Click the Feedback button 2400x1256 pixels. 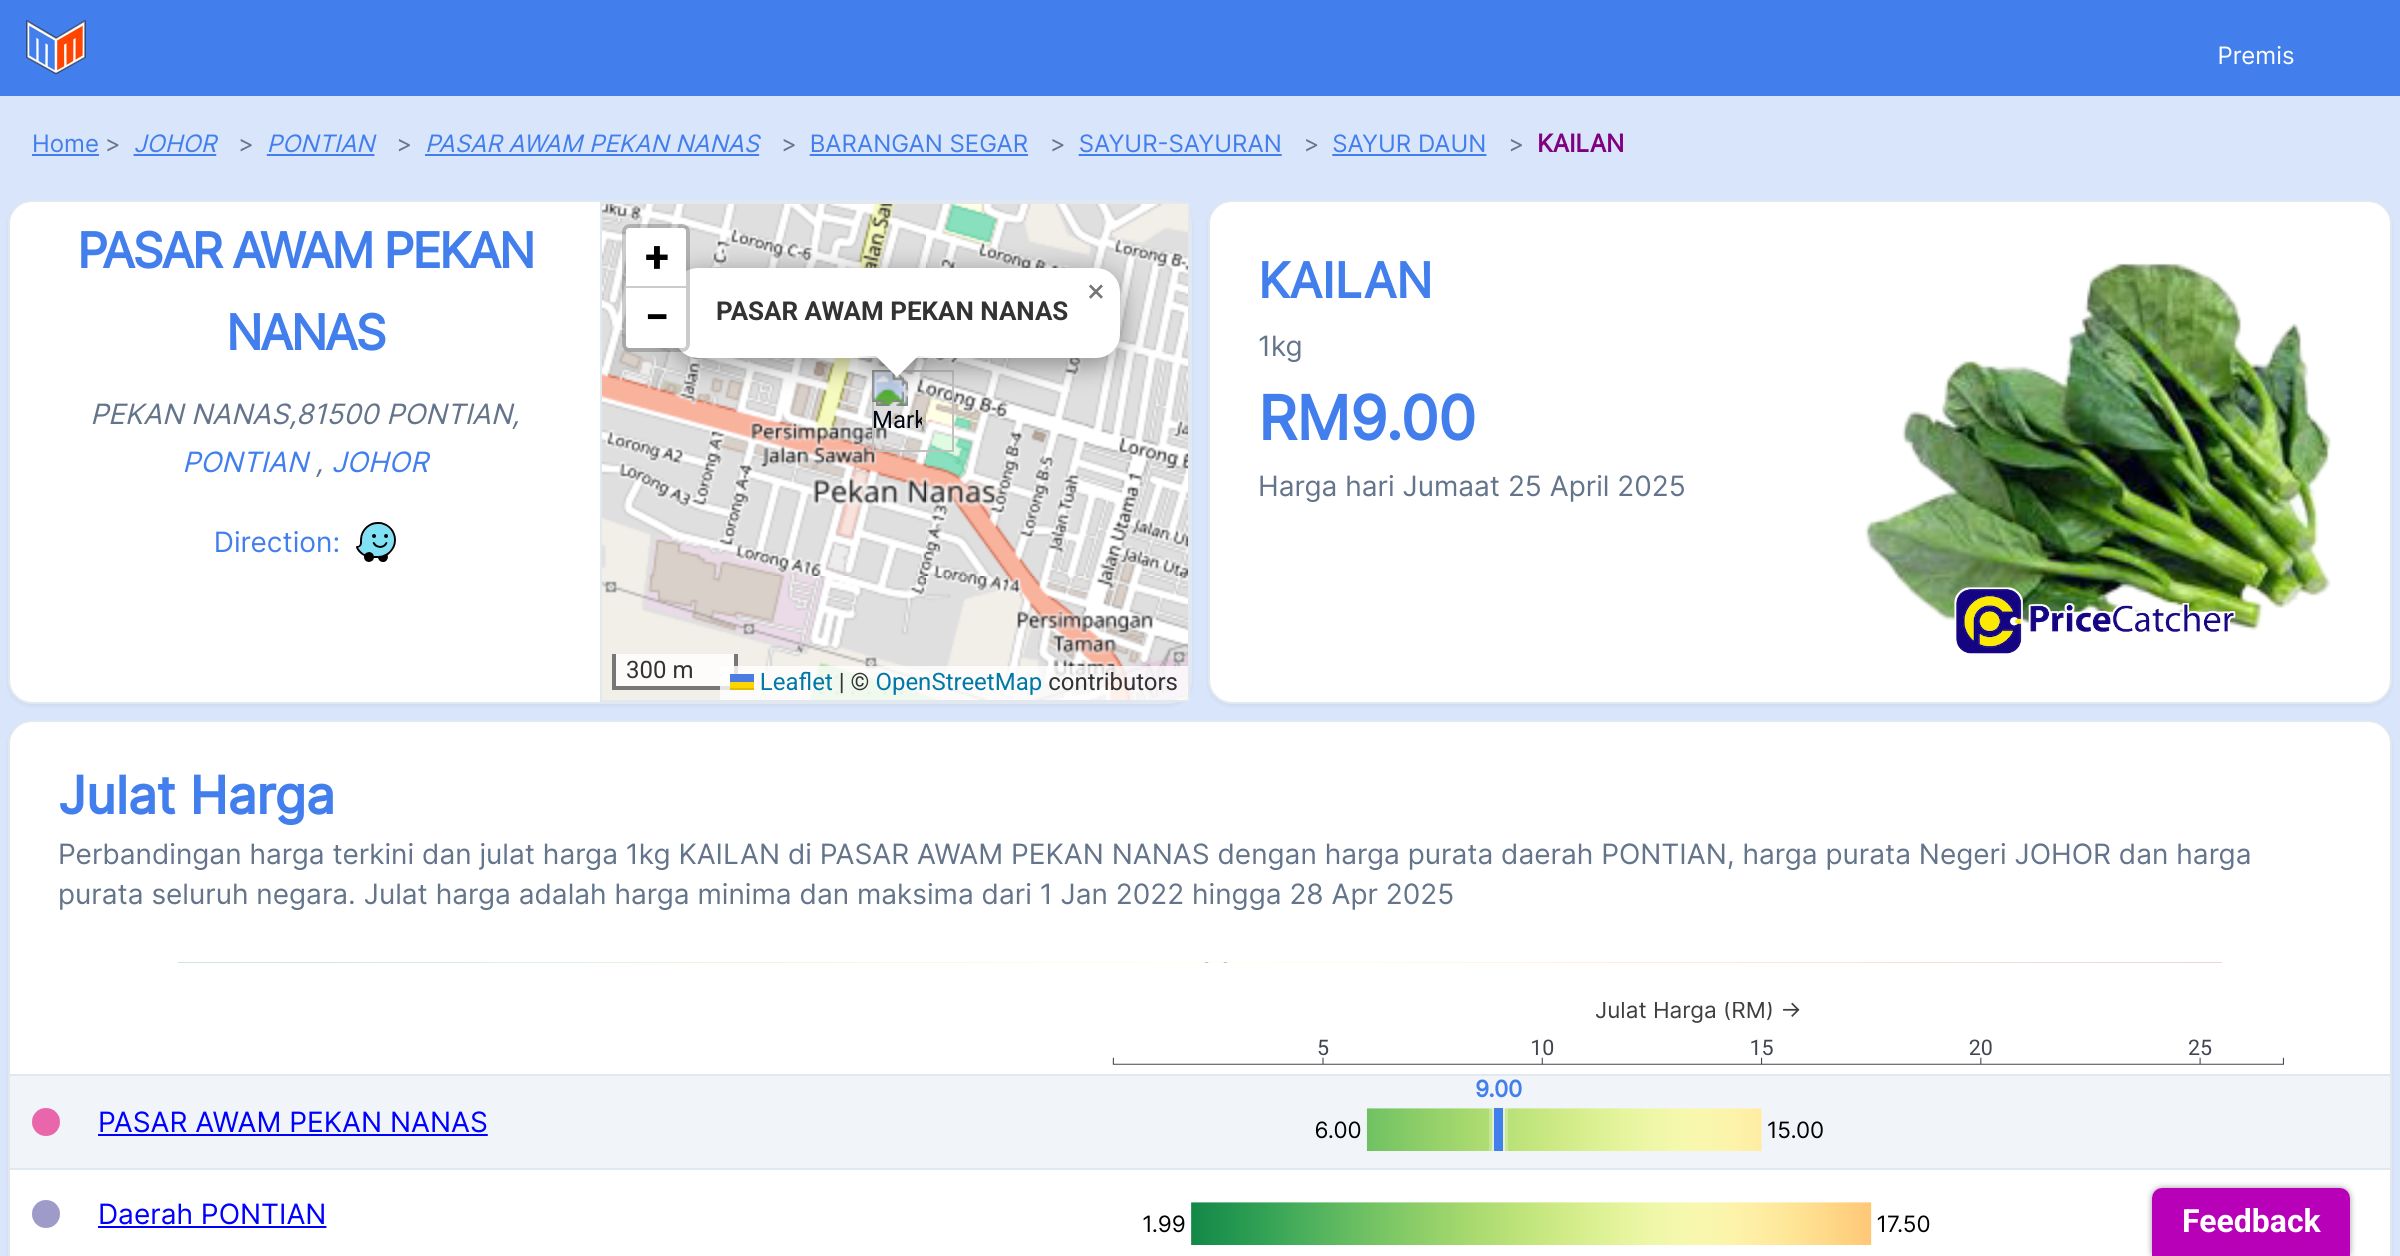[x=2250, y=1221]
